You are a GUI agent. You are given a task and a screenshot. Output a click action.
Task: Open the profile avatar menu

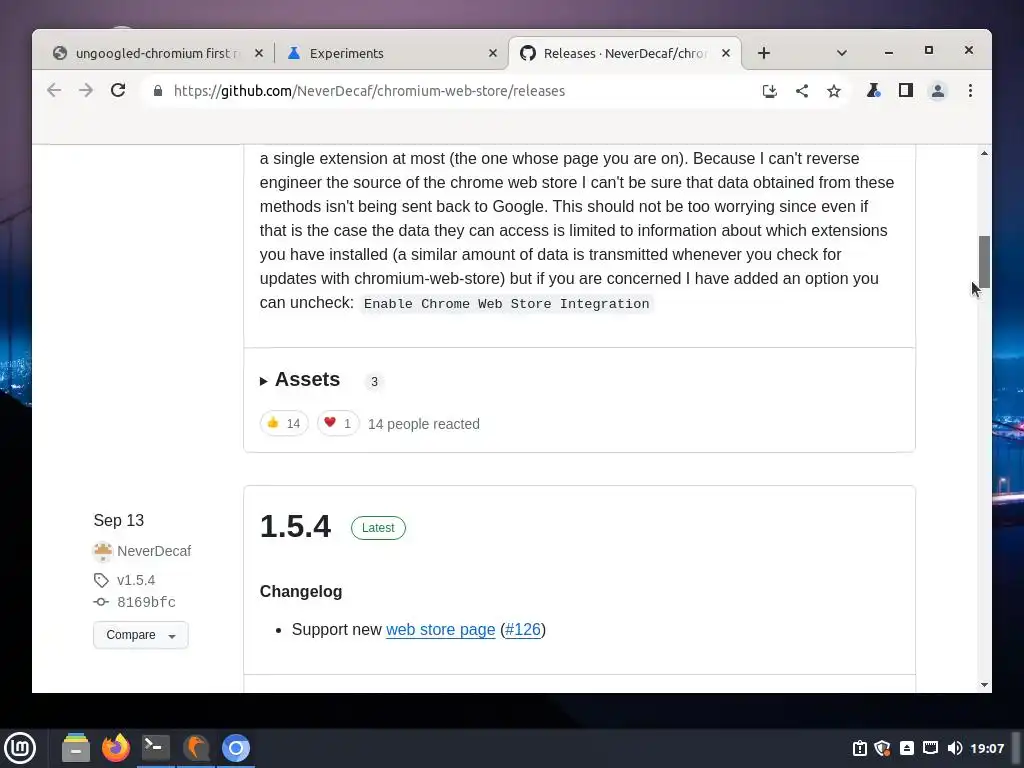click(x=938, y=91)
